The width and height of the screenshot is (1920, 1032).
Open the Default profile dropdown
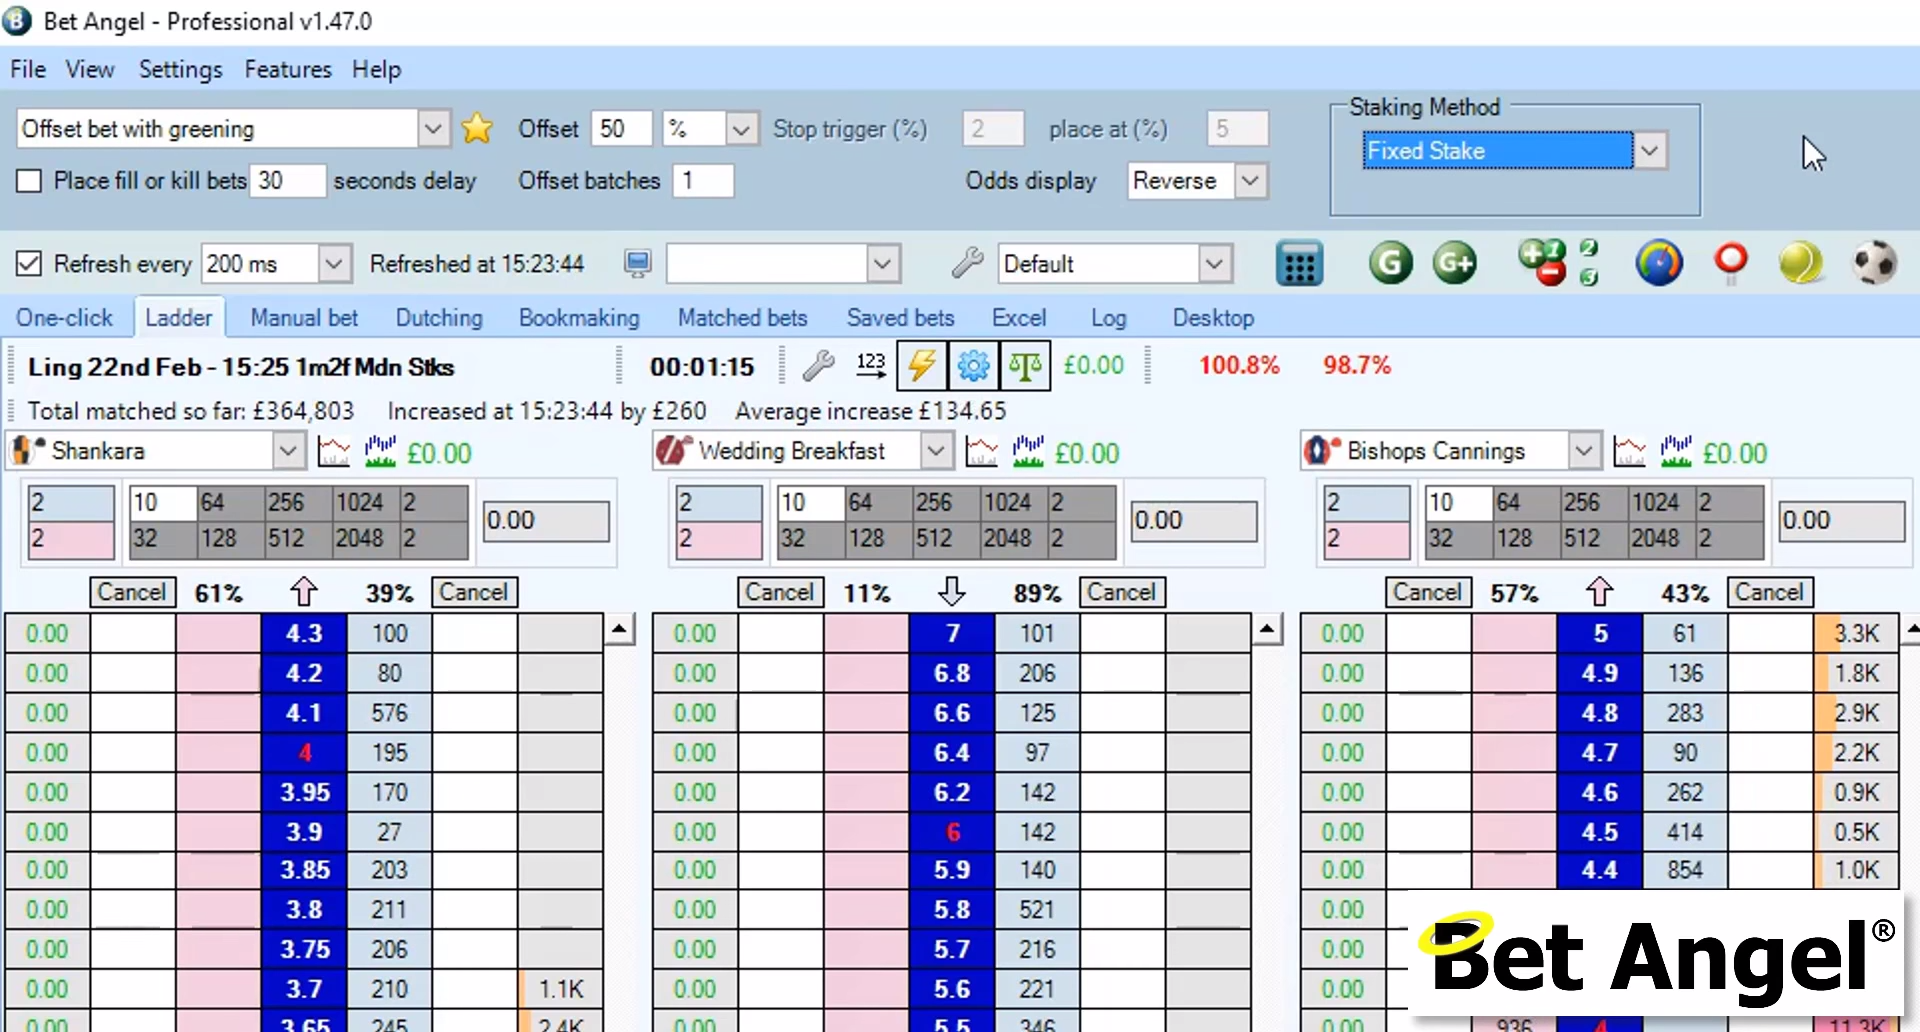[x=1214, y=264]
